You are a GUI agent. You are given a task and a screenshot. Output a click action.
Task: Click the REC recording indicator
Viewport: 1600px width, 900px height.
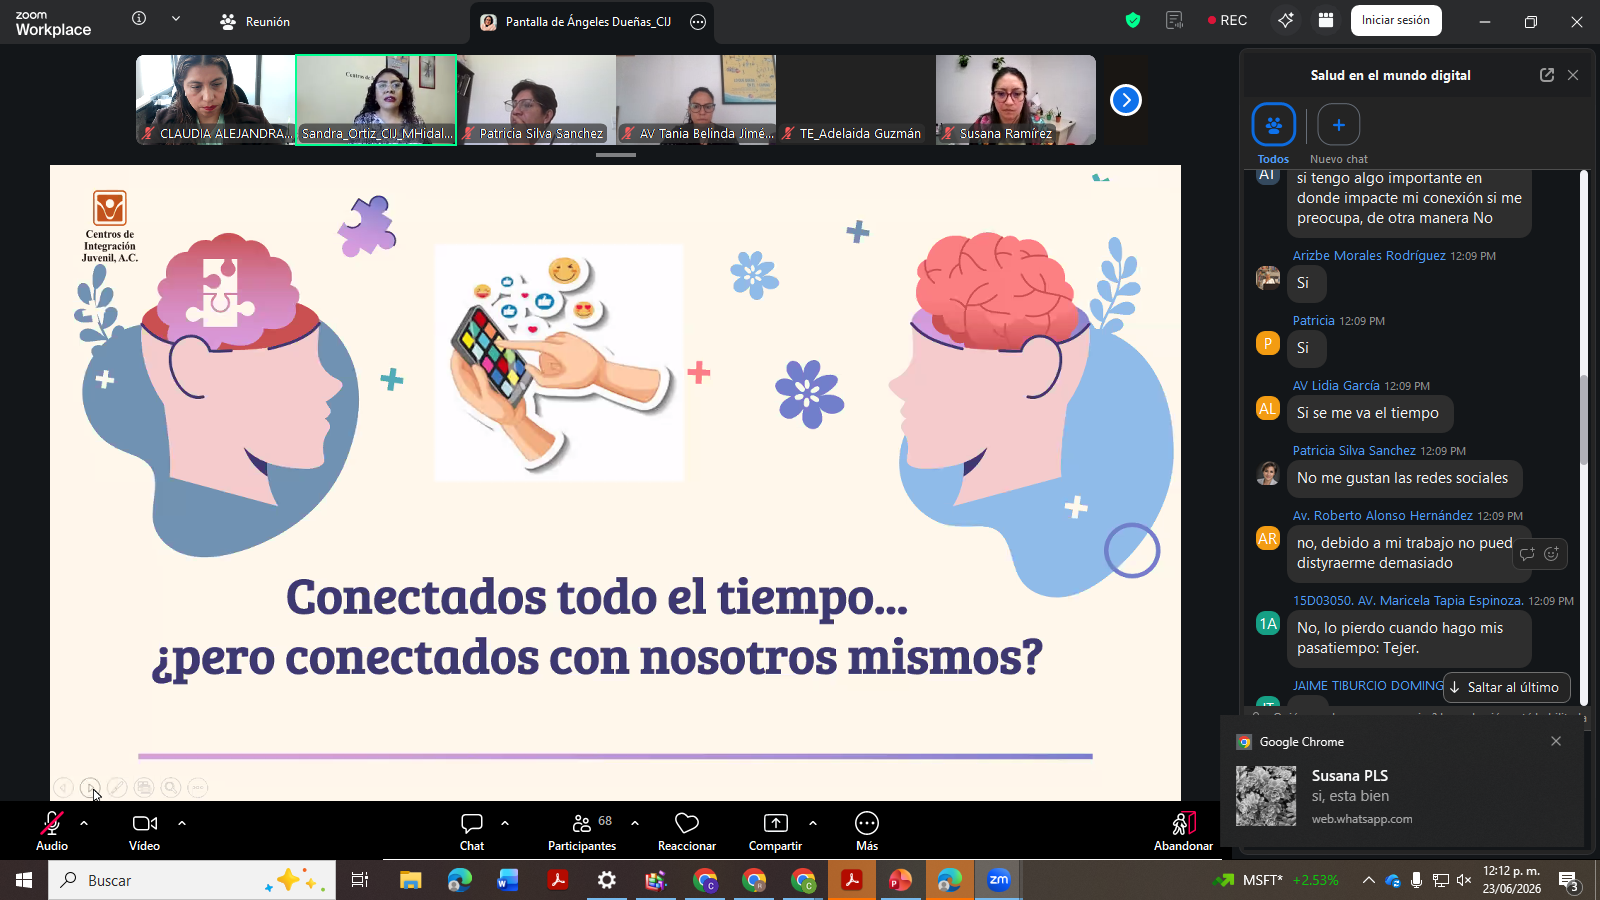[1227, 20]
